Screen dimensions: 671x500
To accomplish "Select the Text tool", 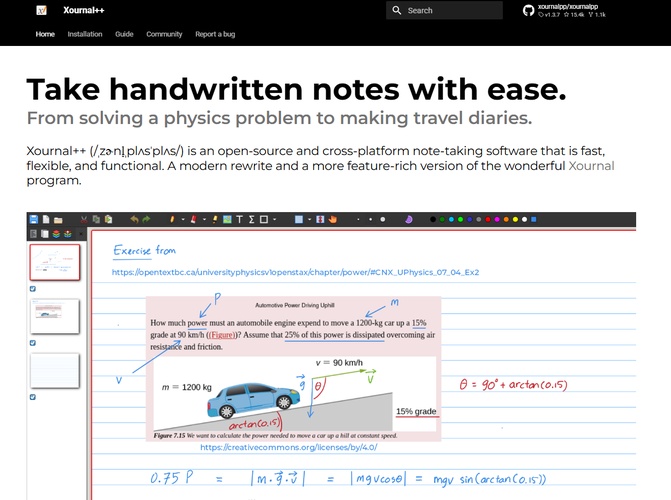I will pyautogui.click(x=239, y=220).
